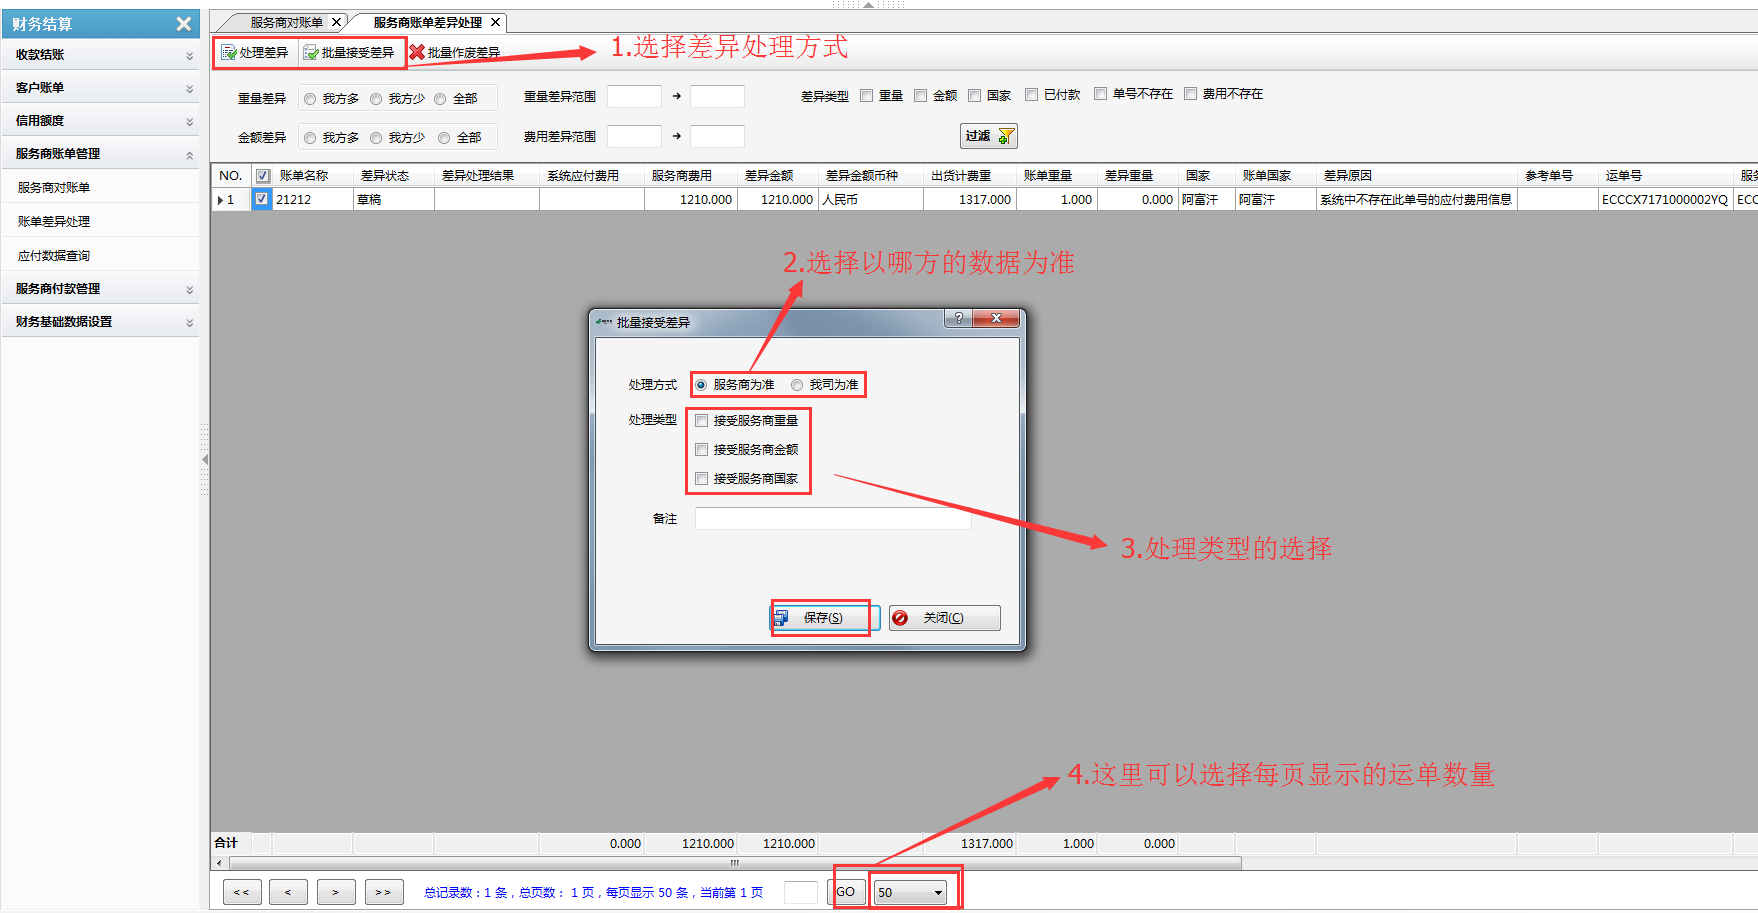Click the 备注 remark input field
Viewport: 1758px width, 913px height.
click(x=832, y=519)
